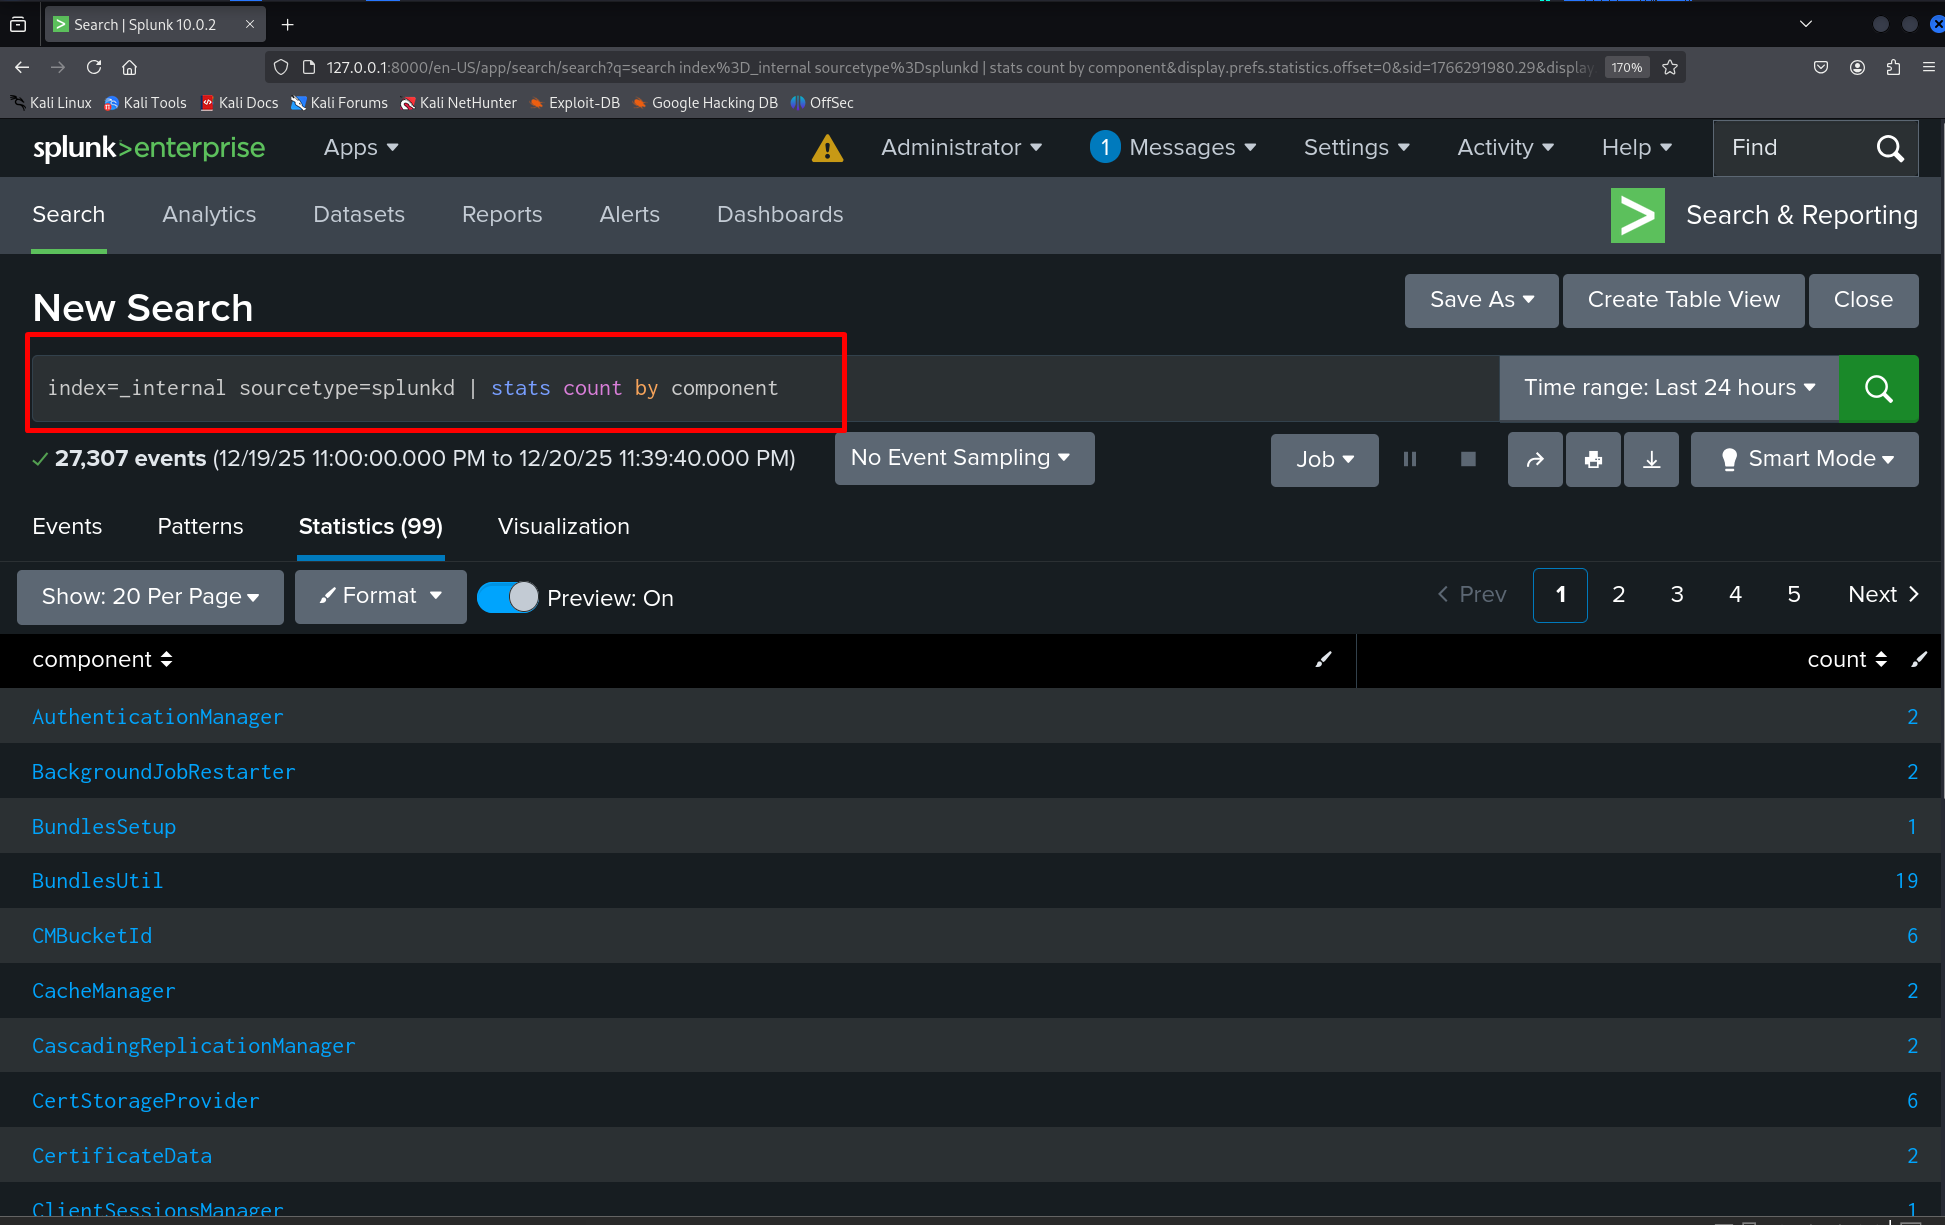Click the share job arrow icon
This screenshot has height=1225, width=1945.
click(x=1534, y=459)
